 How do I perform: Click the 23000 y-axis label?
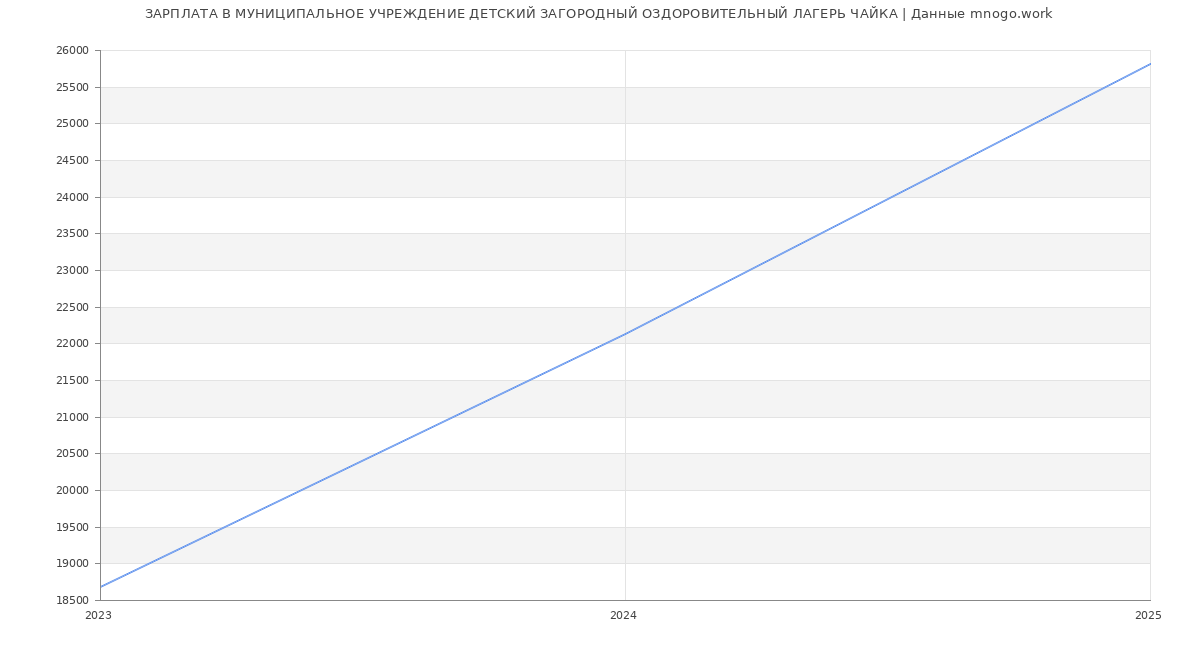73,271
